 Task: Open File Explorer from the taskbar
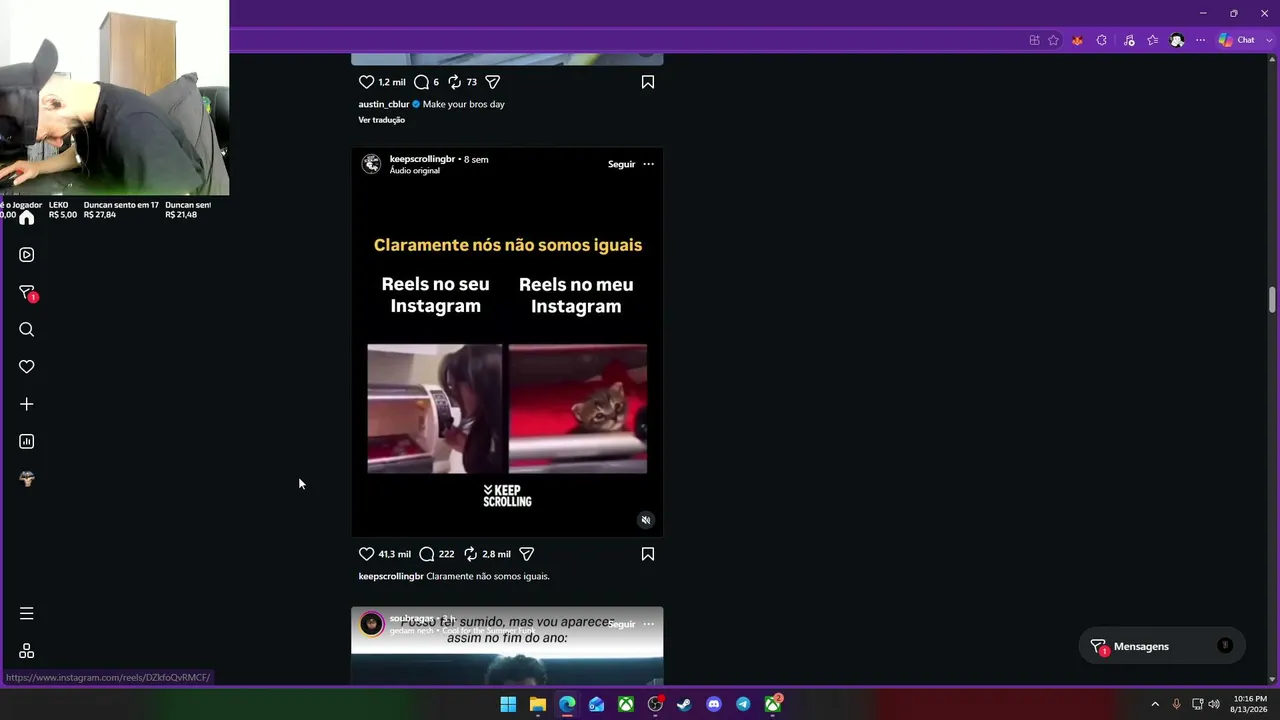click(538, 704)
